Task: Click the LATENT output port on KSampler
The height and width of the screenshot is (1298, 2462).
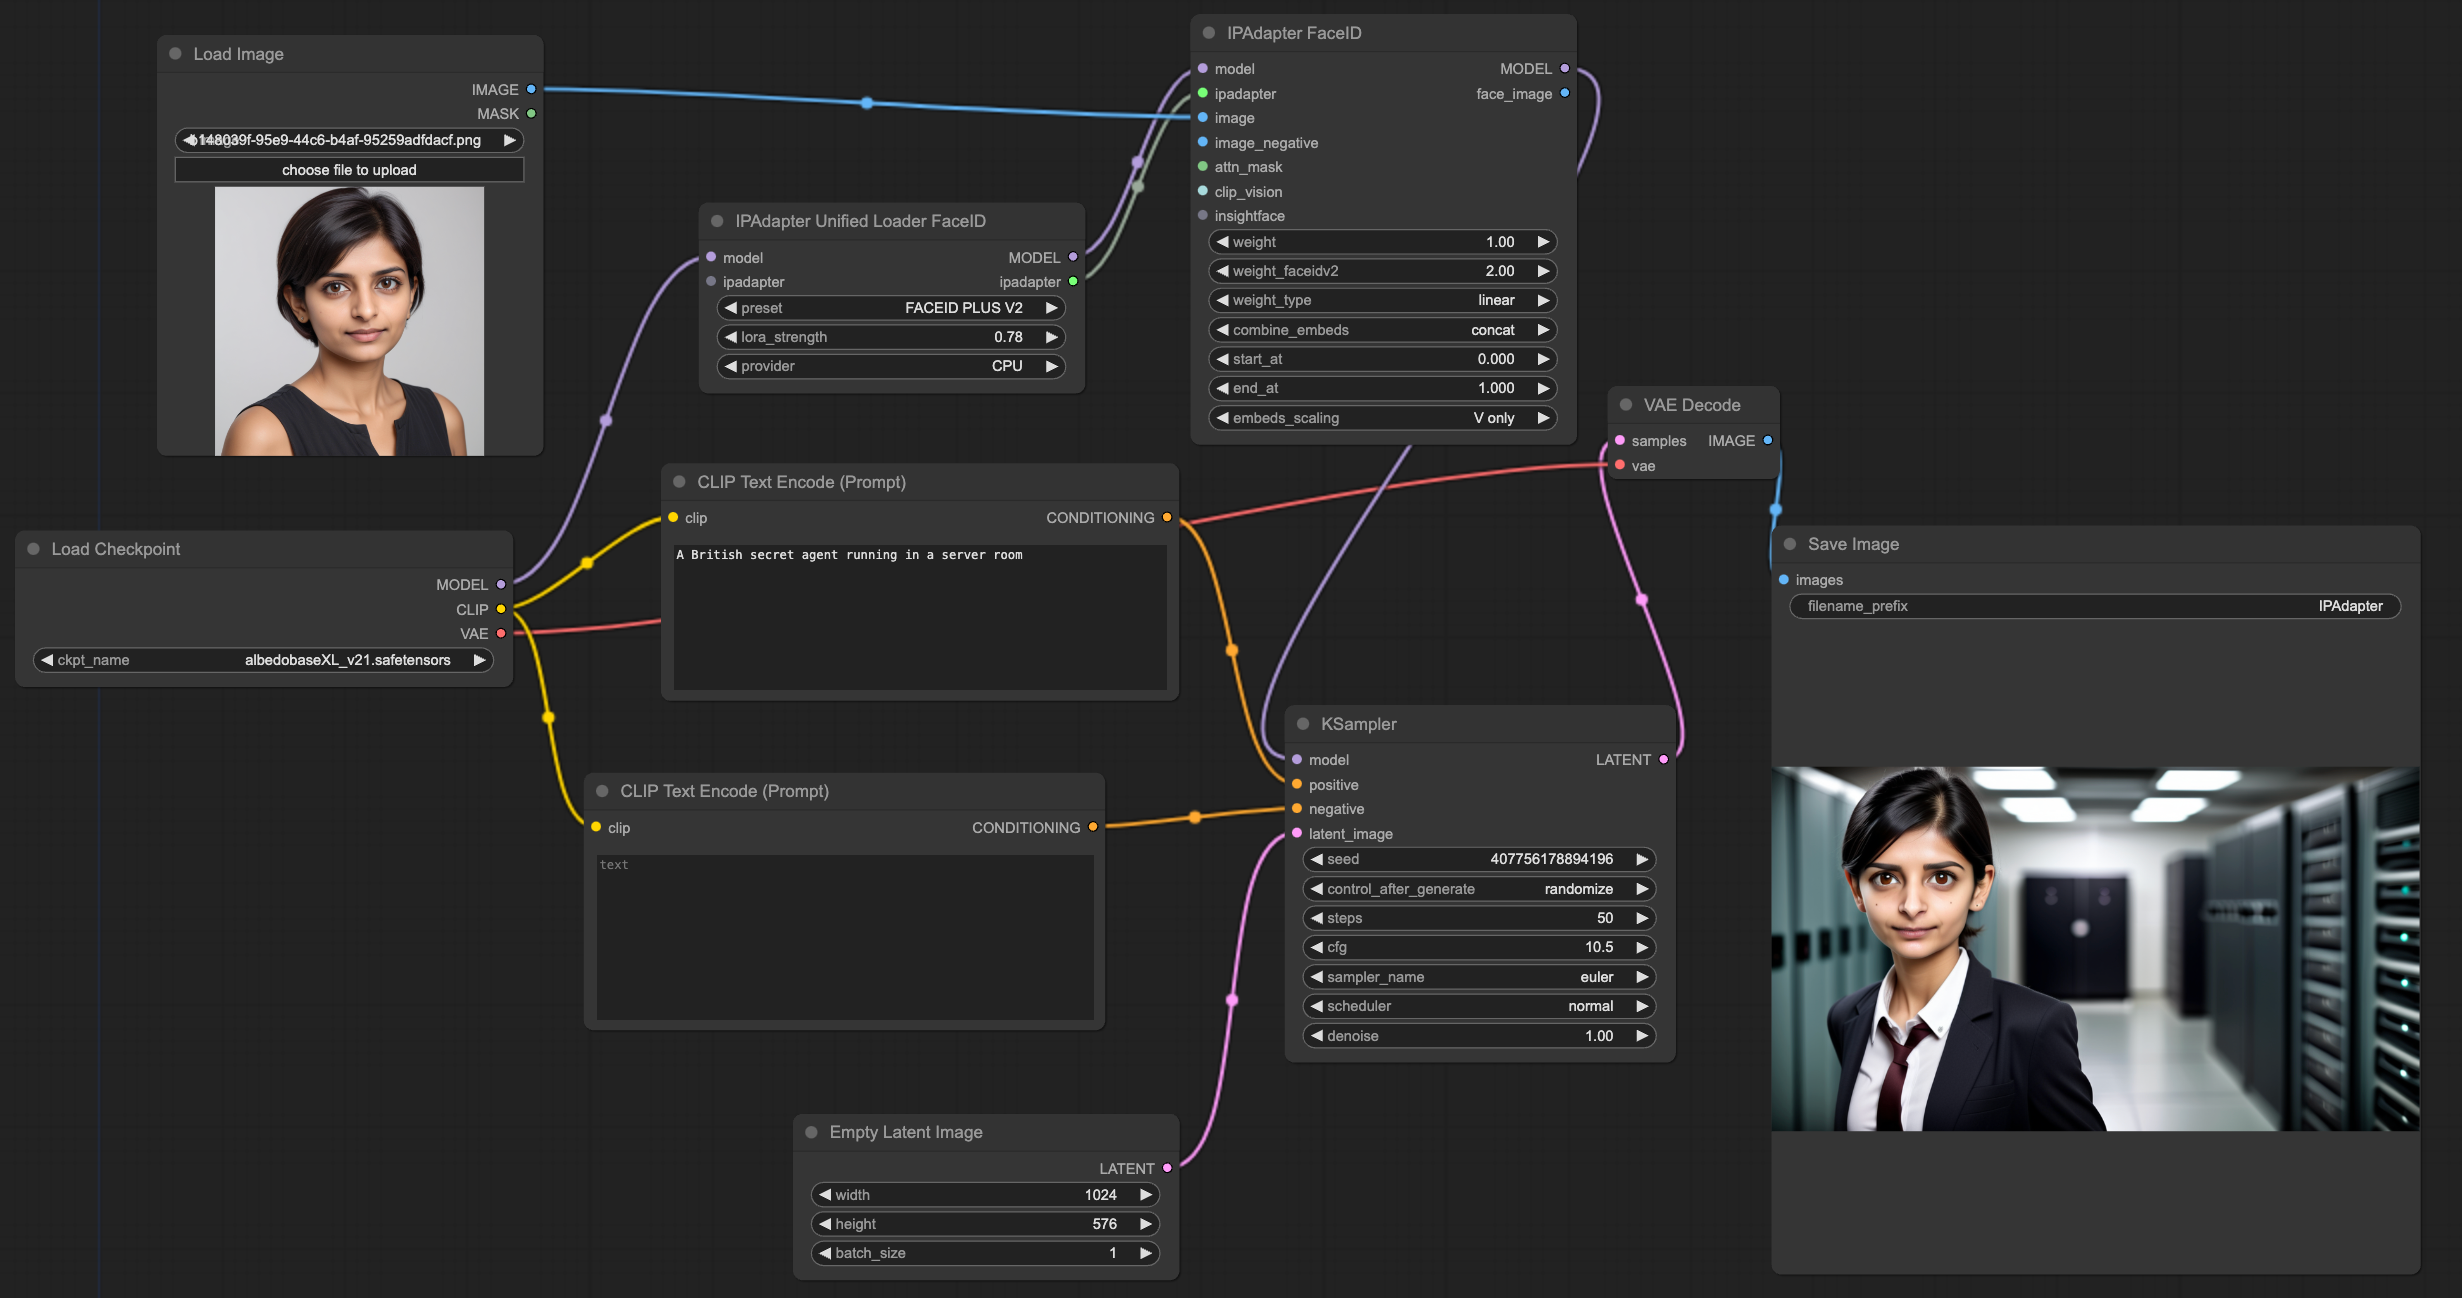Action: point(1664,760)
